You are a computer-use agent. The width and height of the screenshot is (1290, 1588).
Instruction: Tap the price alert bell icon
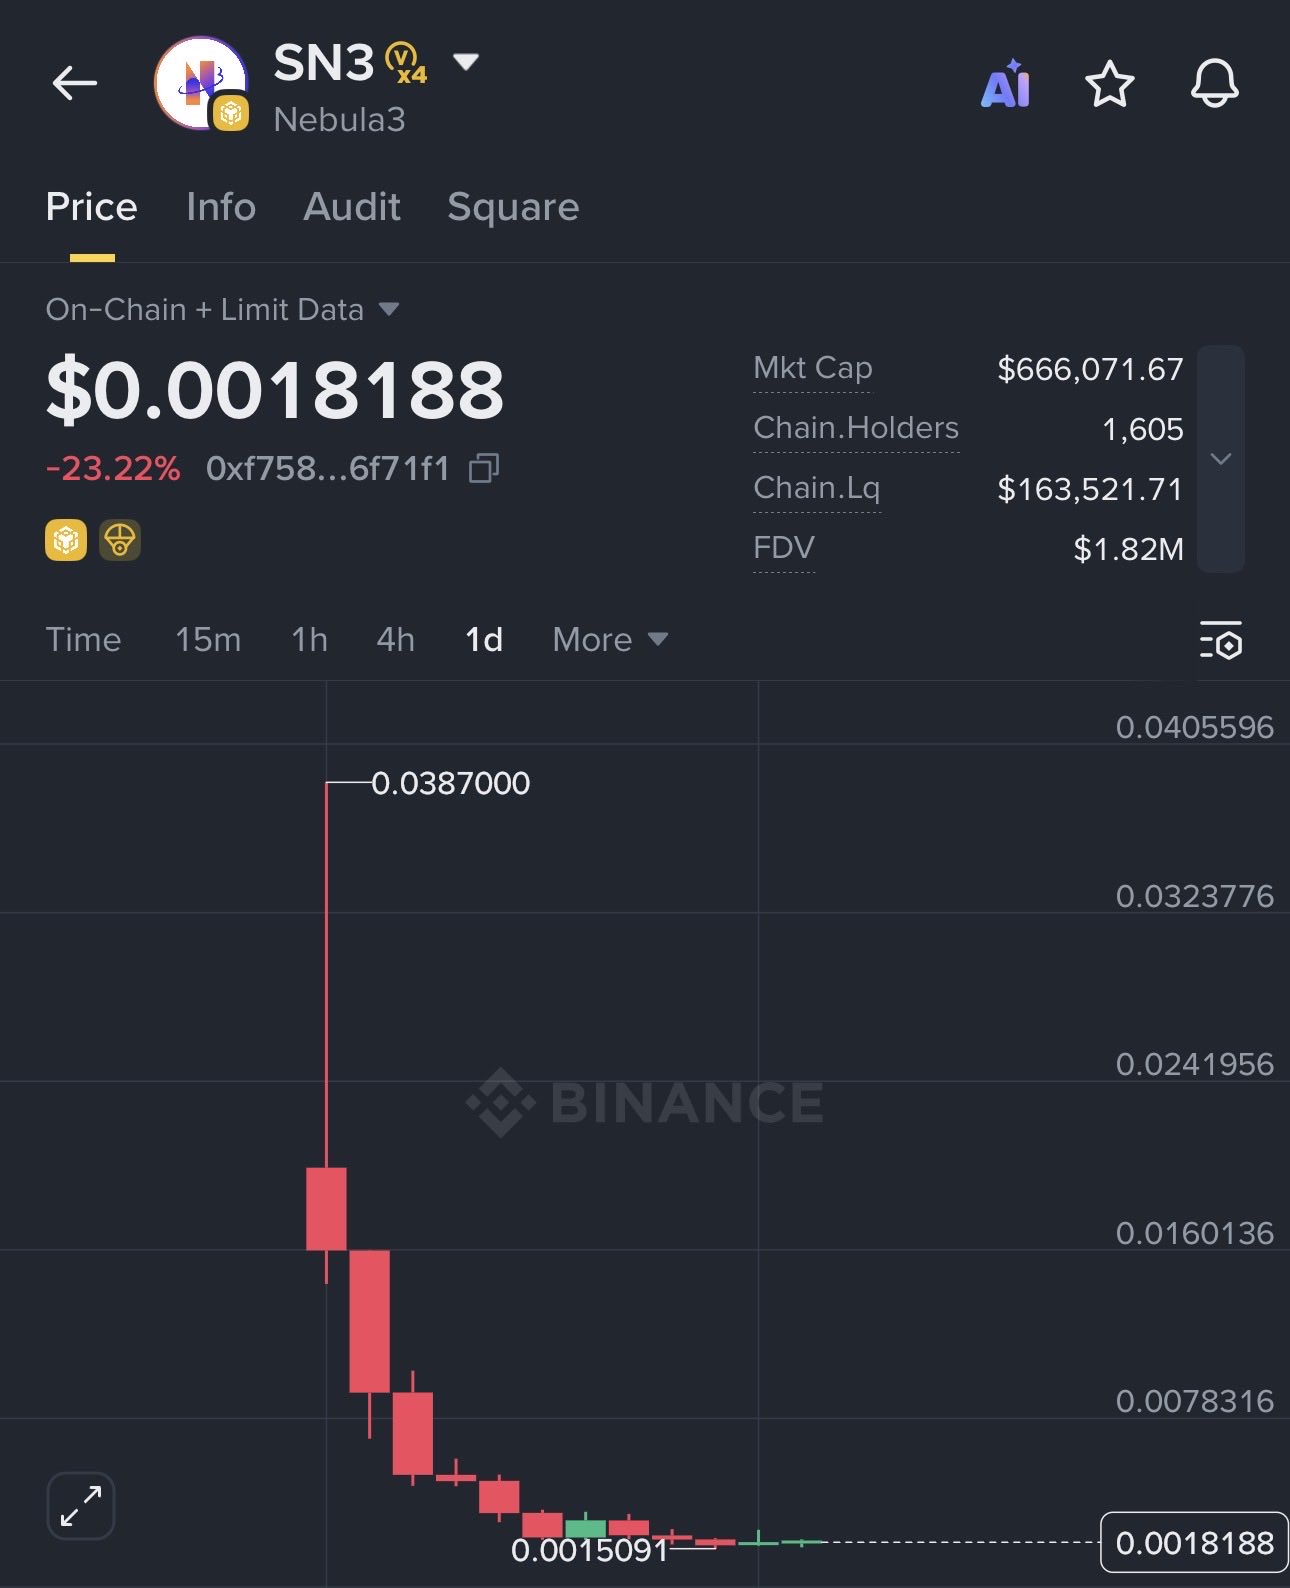pos(1214,84)
